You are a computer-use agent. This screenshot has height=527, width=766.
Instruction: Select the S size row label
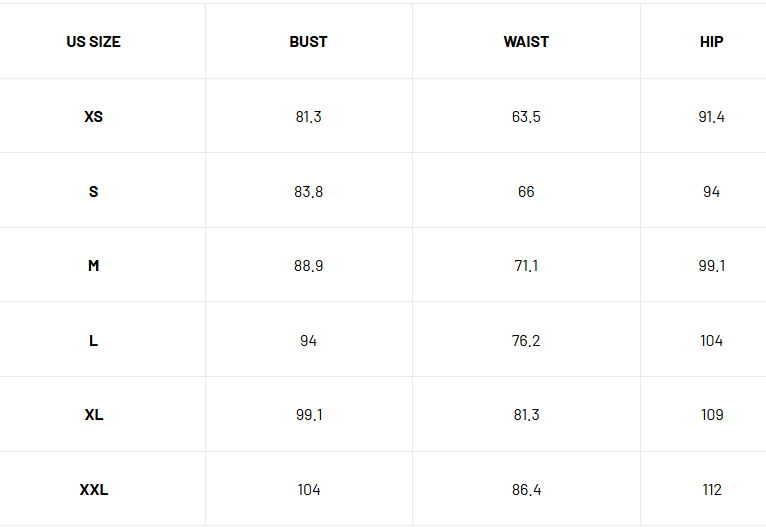tap(93, 191)
